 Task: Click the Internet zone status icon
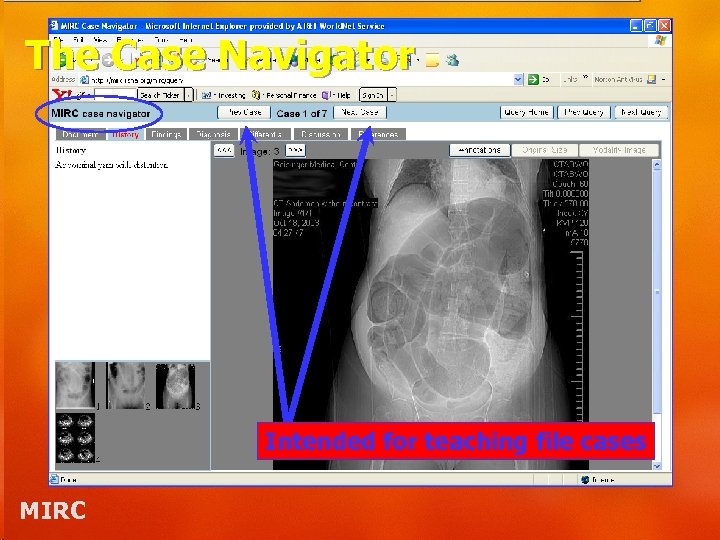click(x=585, y=479)
